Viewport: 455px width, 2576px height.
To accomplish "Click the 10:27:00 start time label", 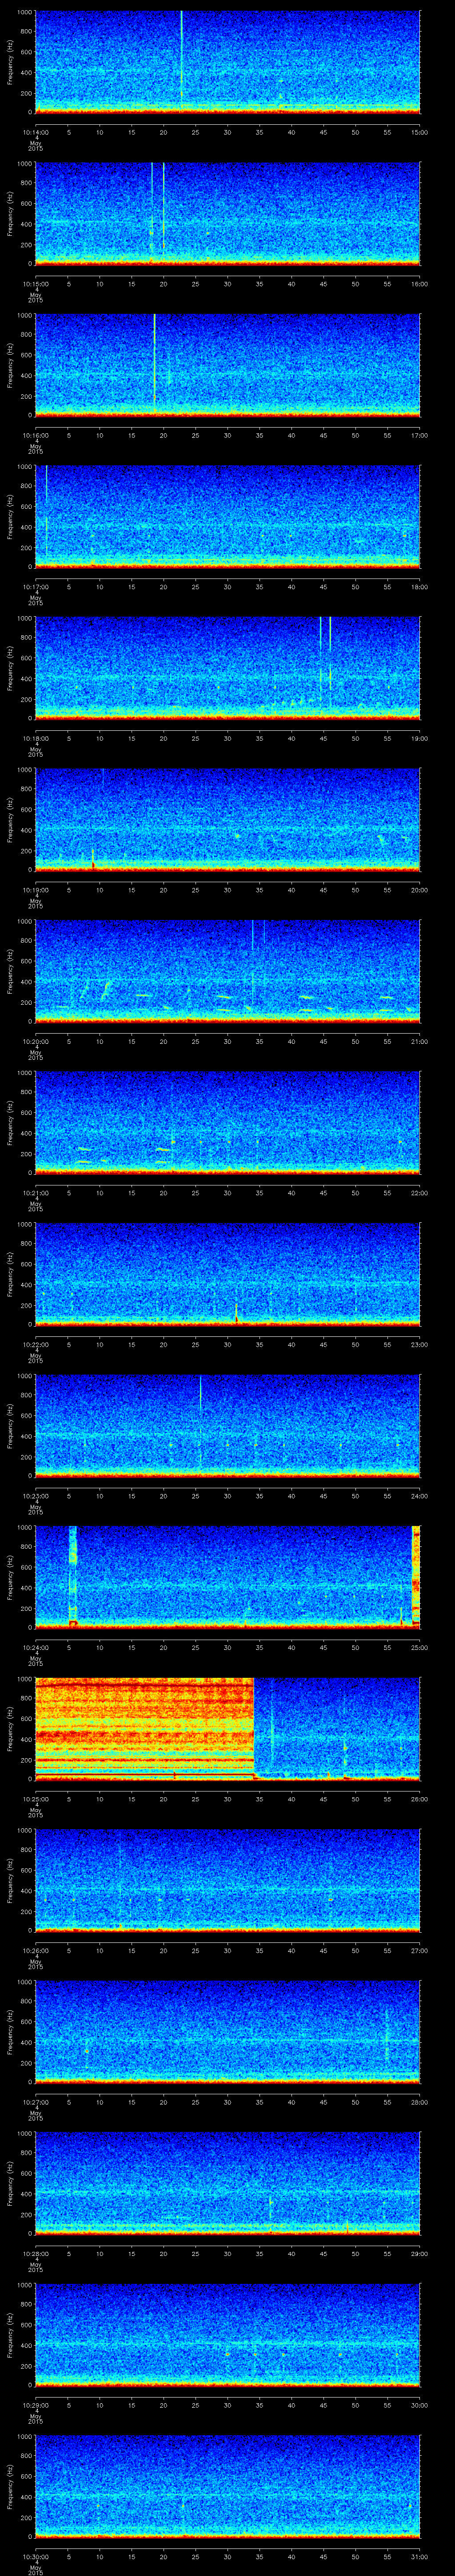I will click(35, 2102).
